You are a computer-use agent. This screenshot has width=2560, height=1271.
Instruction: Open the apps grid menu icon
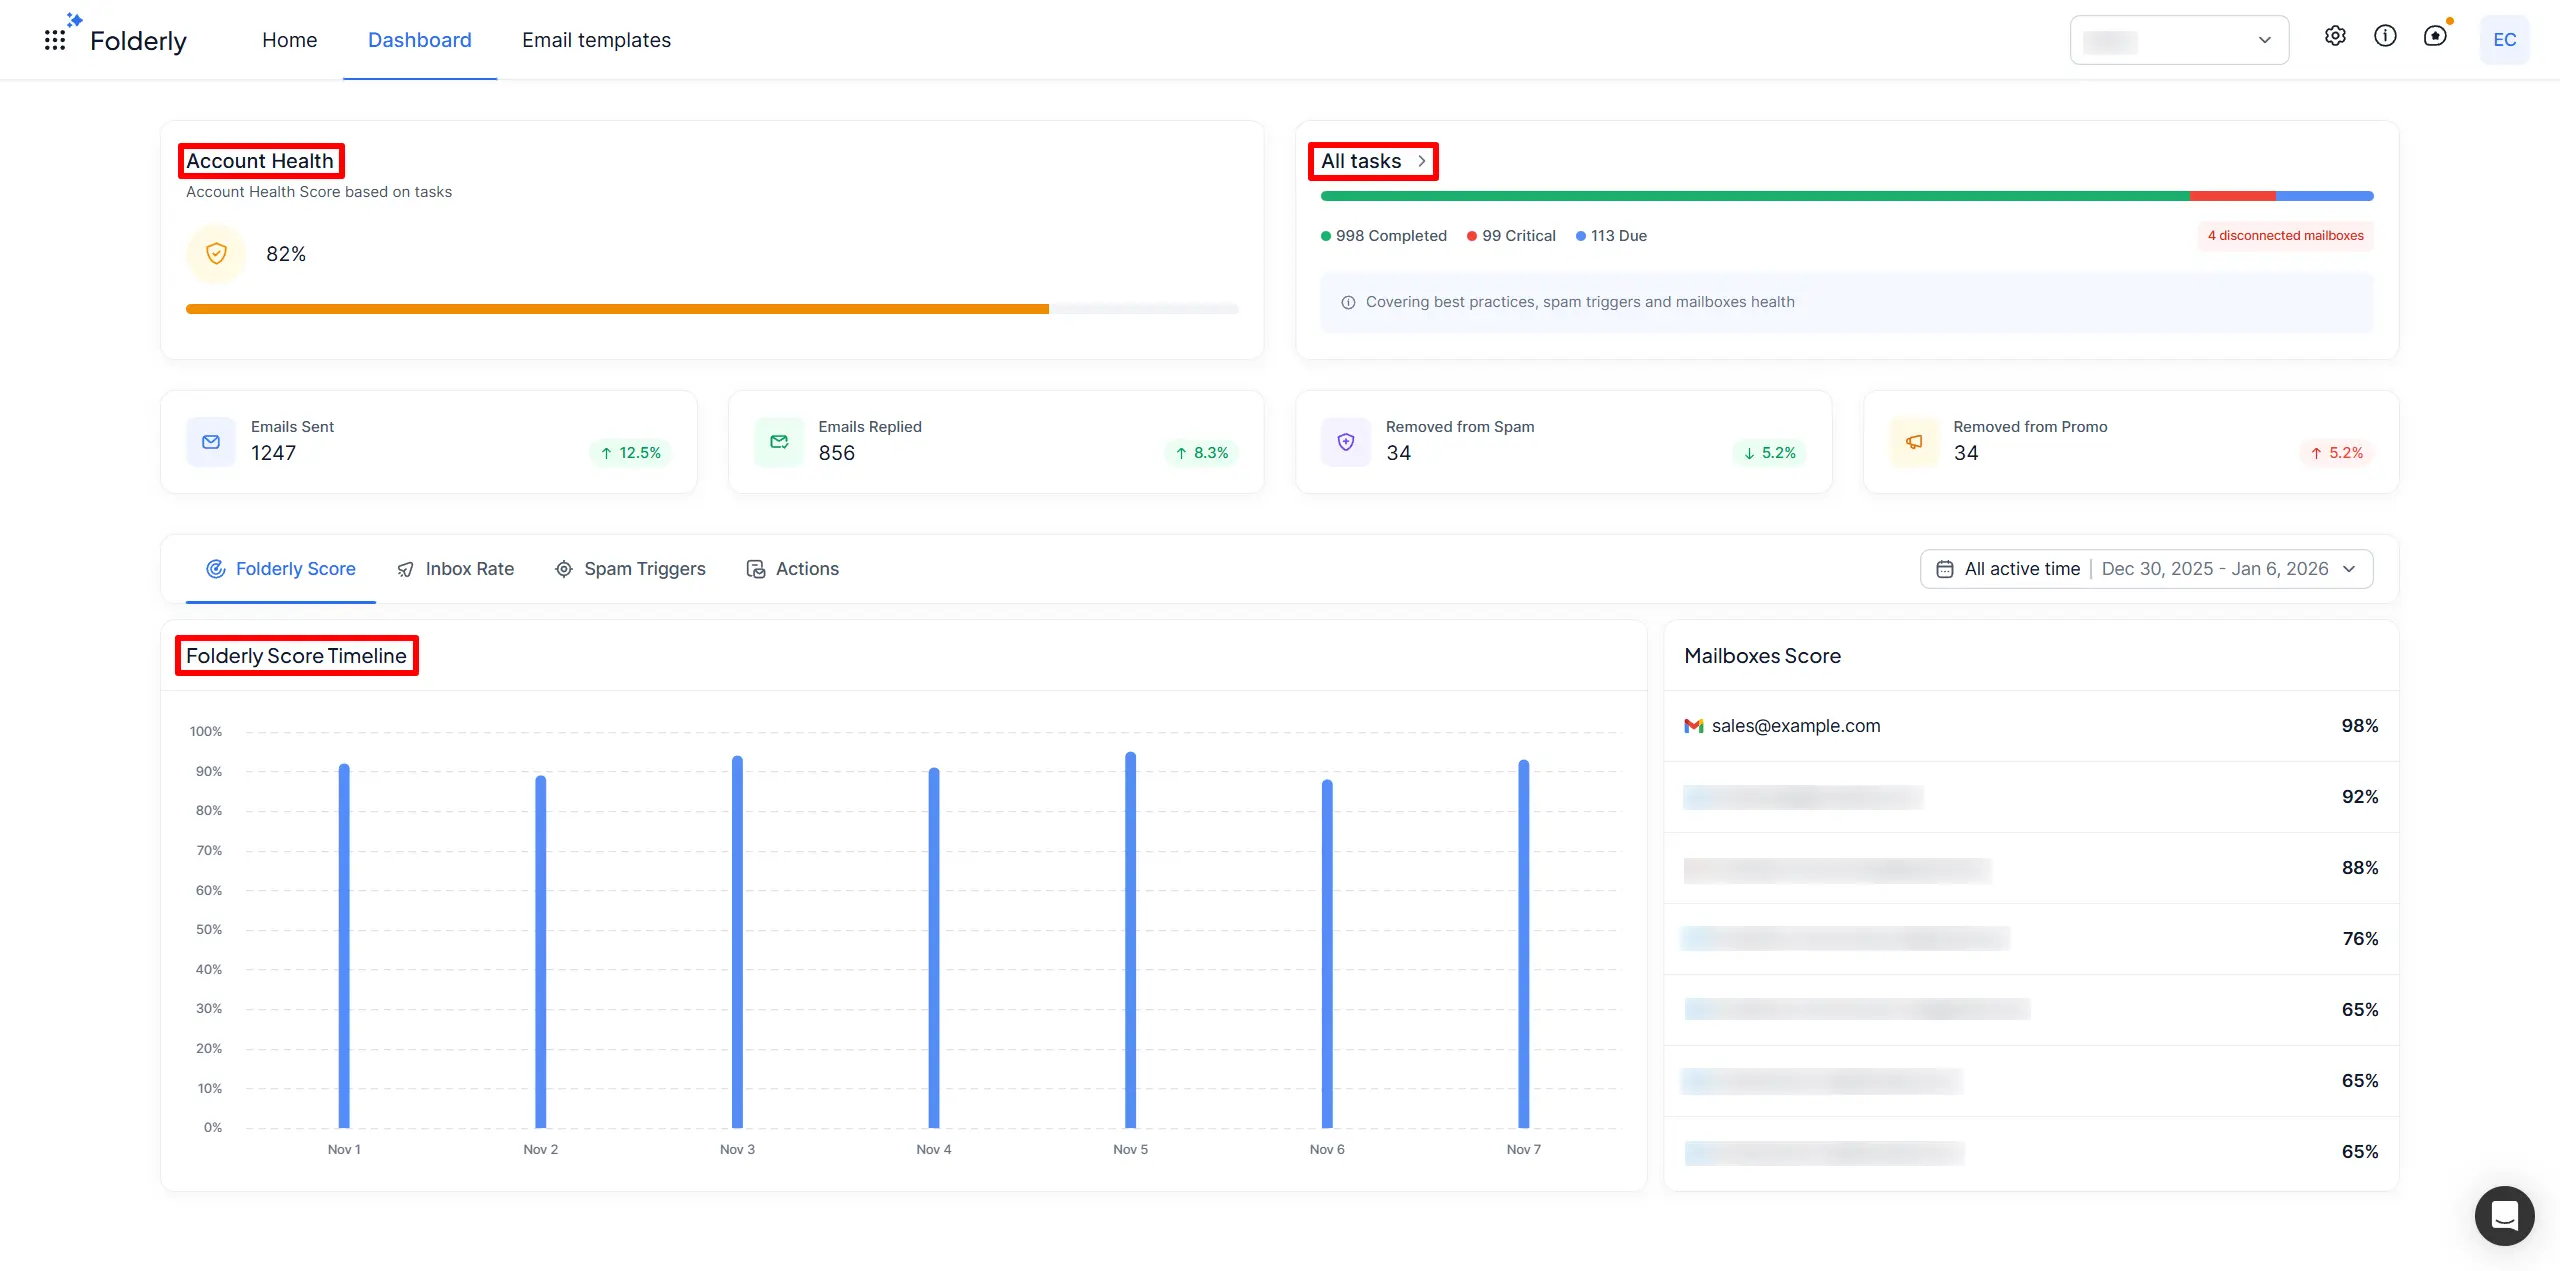tap(55, 40)
